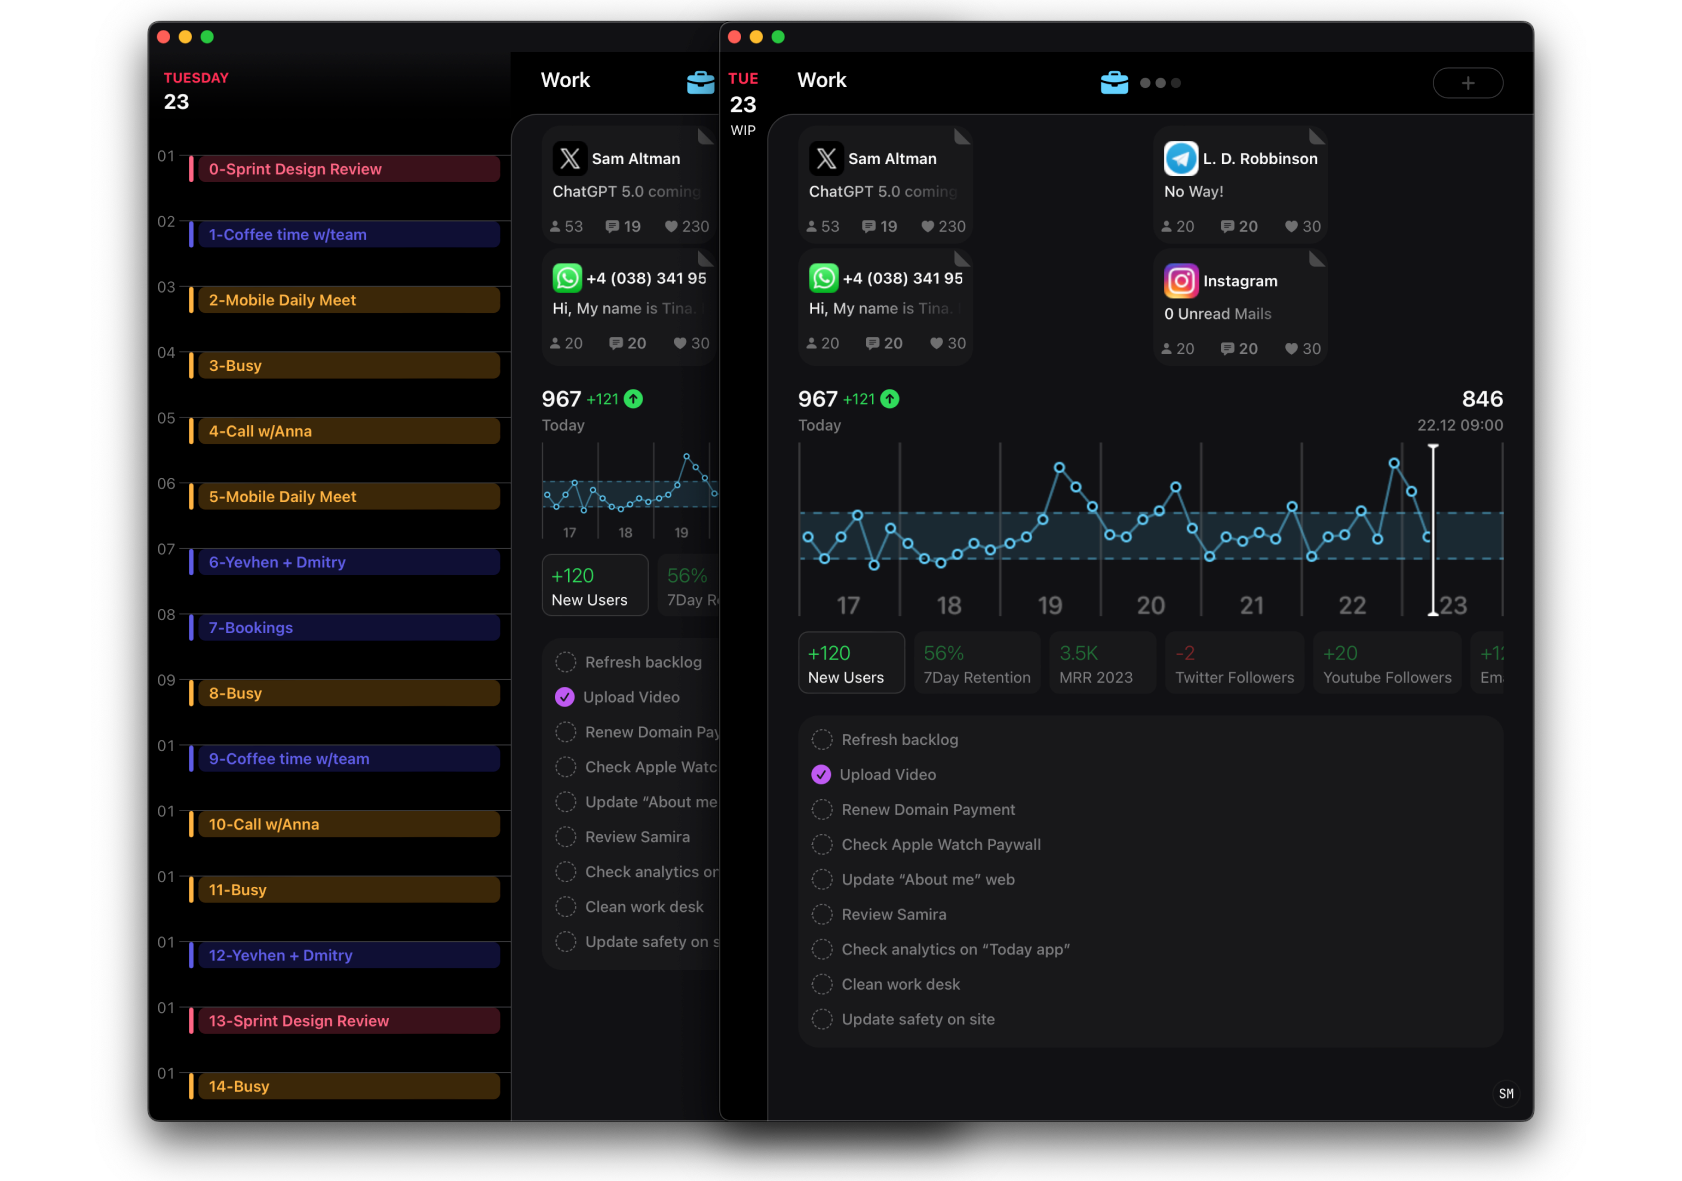Viewport: 1682px width, 1181px height.
Task: Mark Clean work desk as done
Action: 822,985
